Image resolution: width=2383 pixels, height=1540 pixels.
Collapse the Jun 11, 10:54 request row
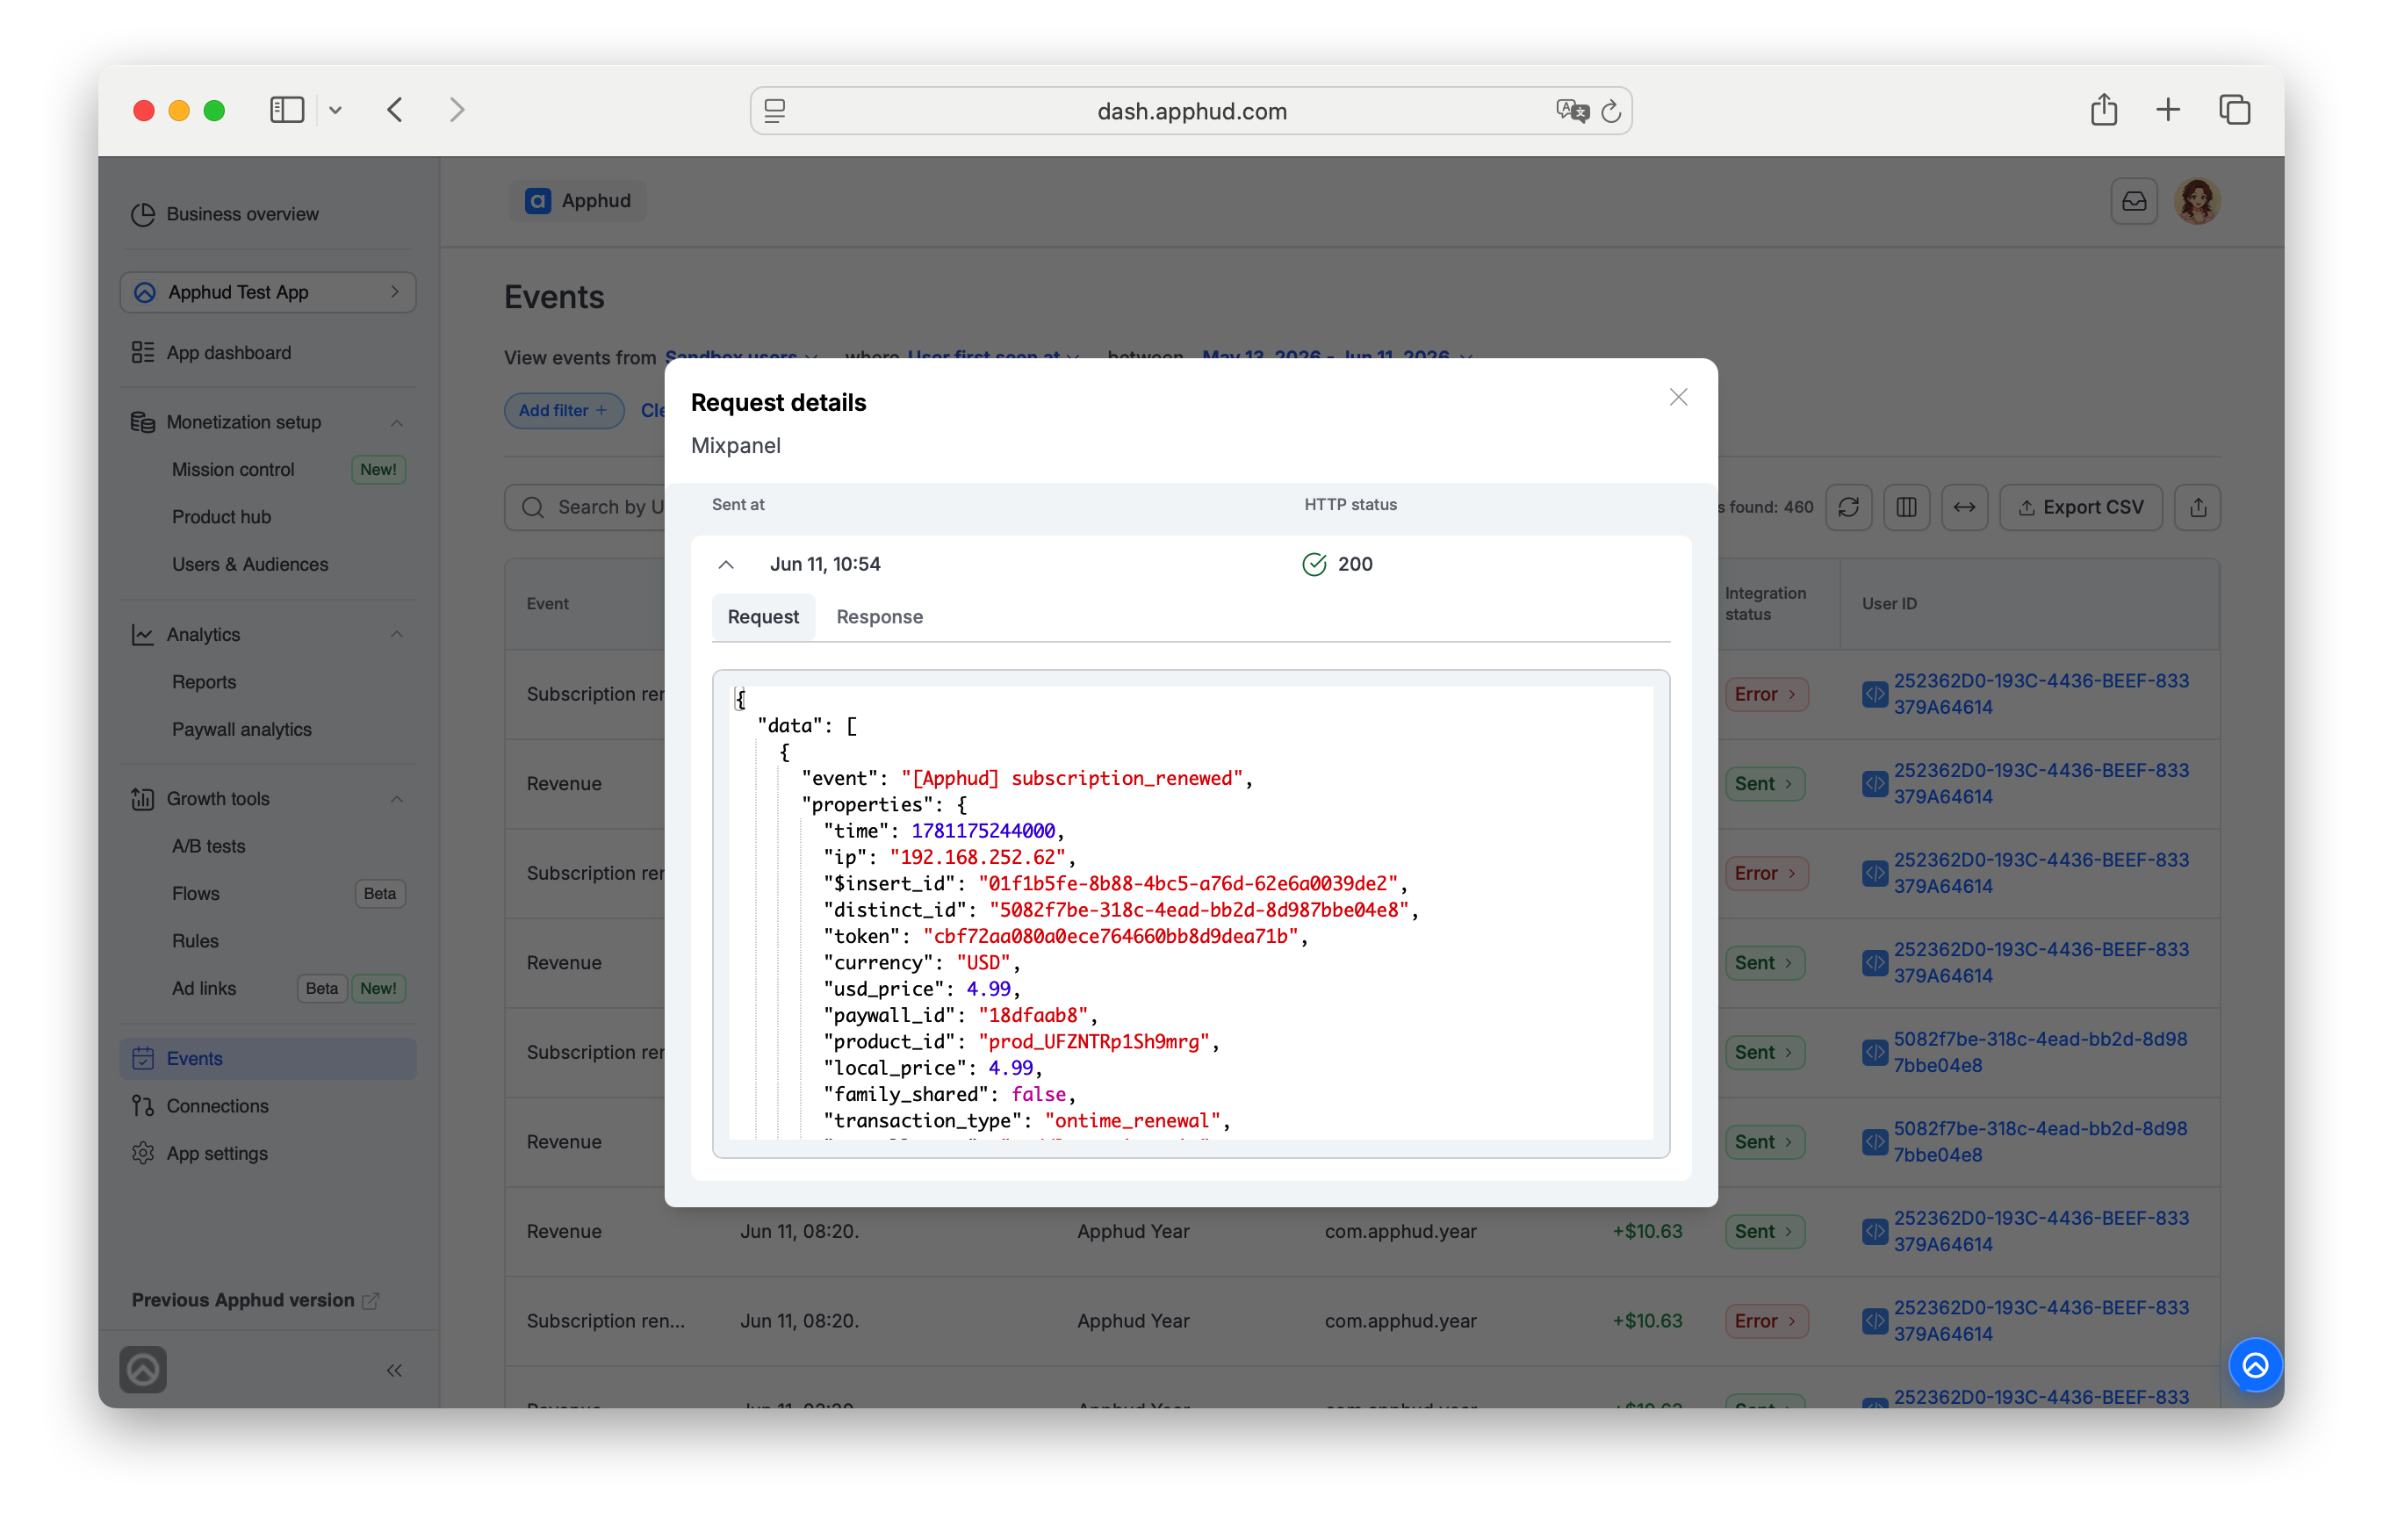click(726, 564)
